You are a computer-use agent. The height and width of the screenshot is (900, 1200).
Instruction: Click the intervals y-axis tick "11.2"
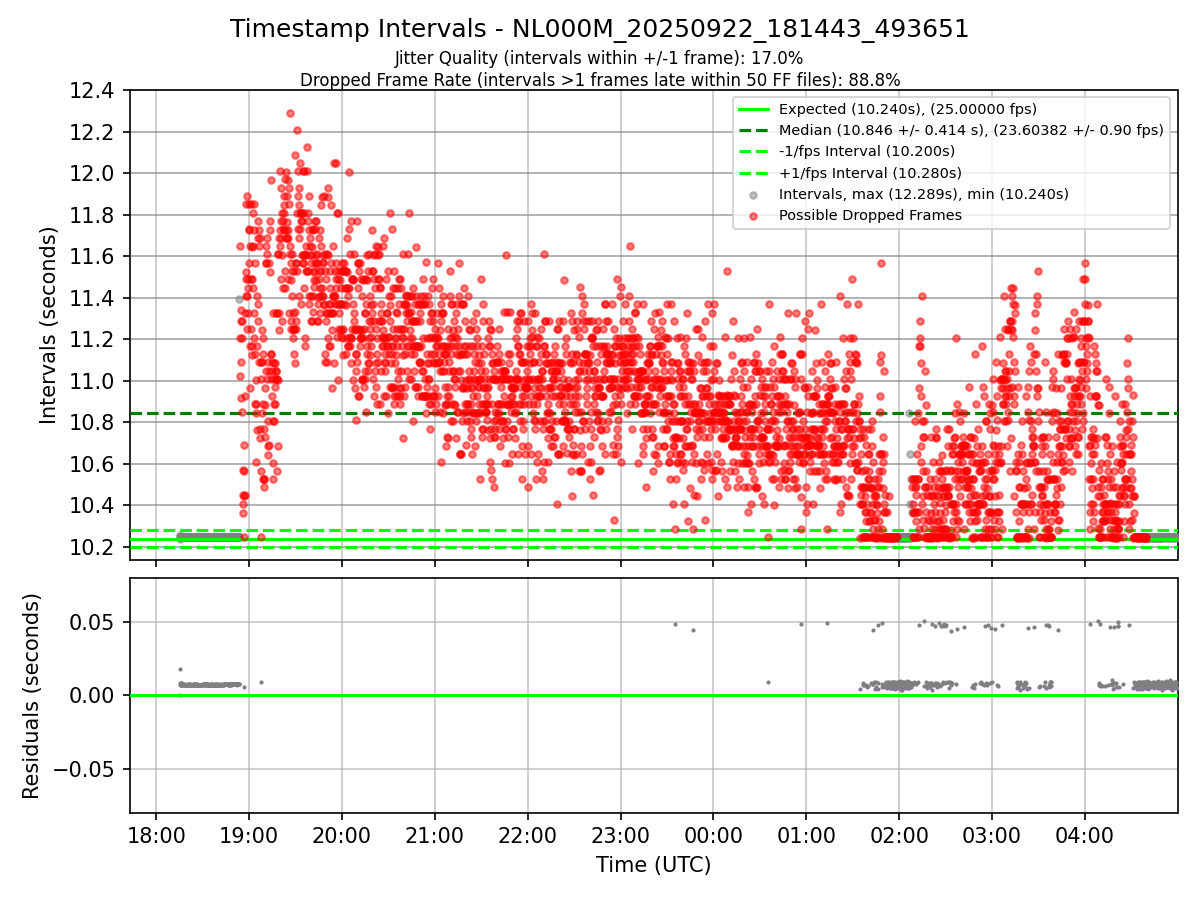(92, 340)
